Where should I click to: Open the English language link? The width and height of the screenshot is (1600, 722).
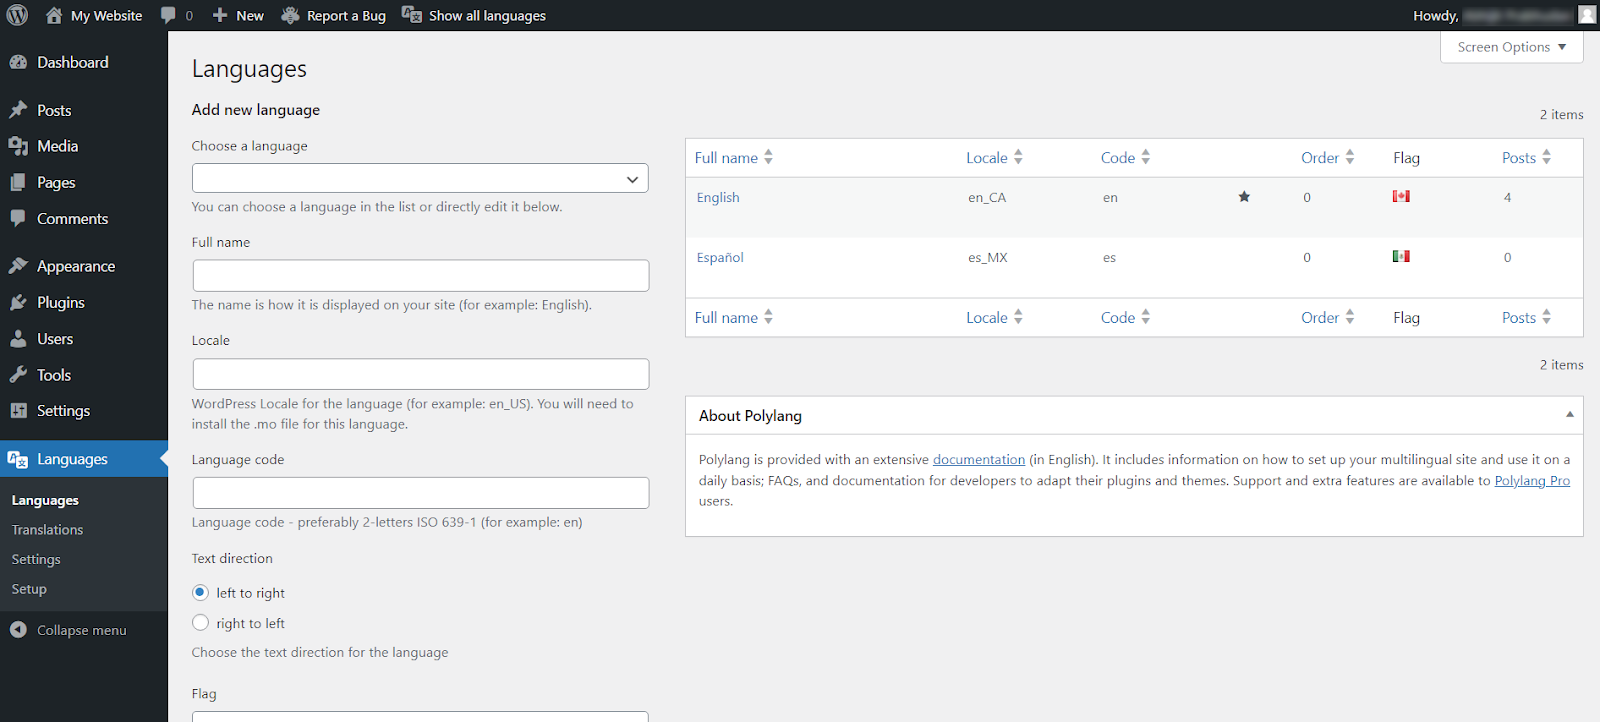pos(718,198)
